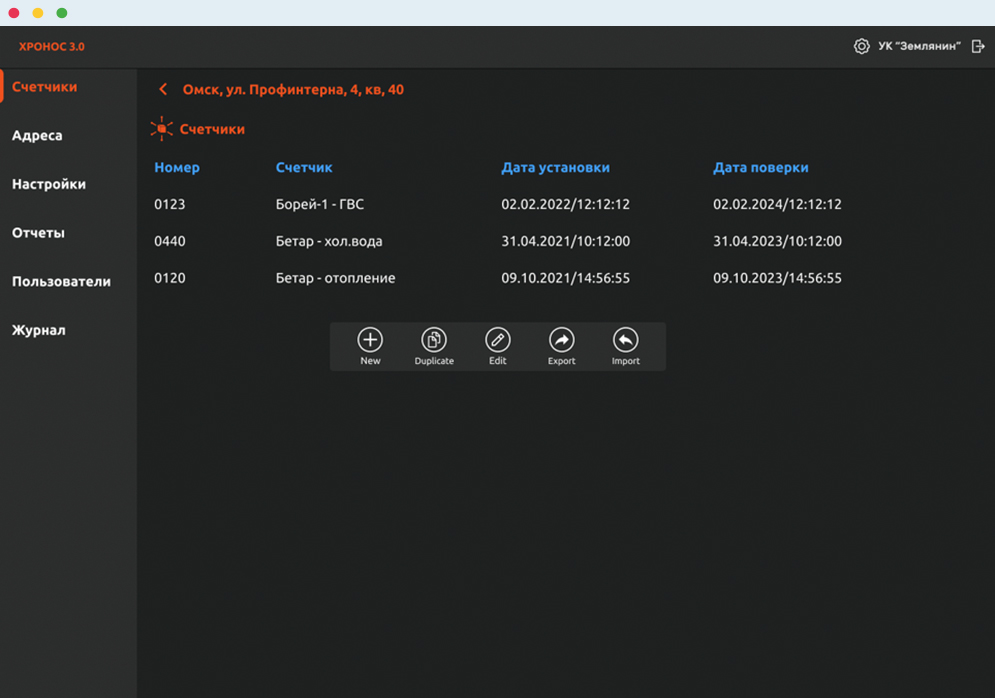Click the New counter plus icon
Screen dimensions: 995x698
point(370,340)
